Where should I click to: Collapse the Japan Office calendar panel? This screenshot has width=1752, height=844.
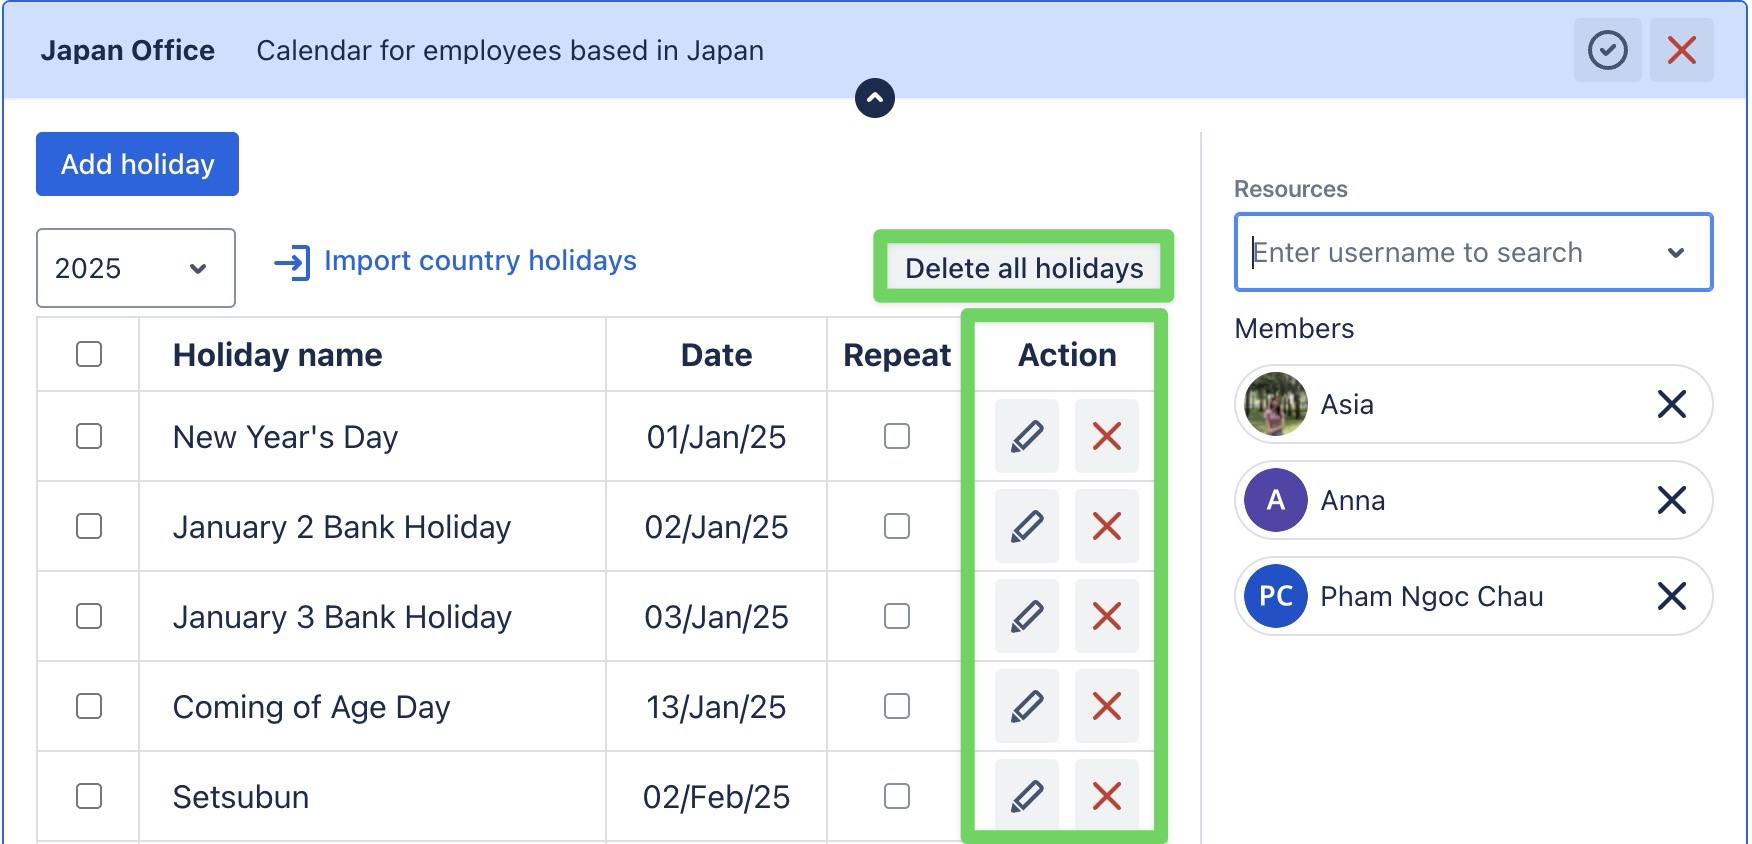point(875,98)
